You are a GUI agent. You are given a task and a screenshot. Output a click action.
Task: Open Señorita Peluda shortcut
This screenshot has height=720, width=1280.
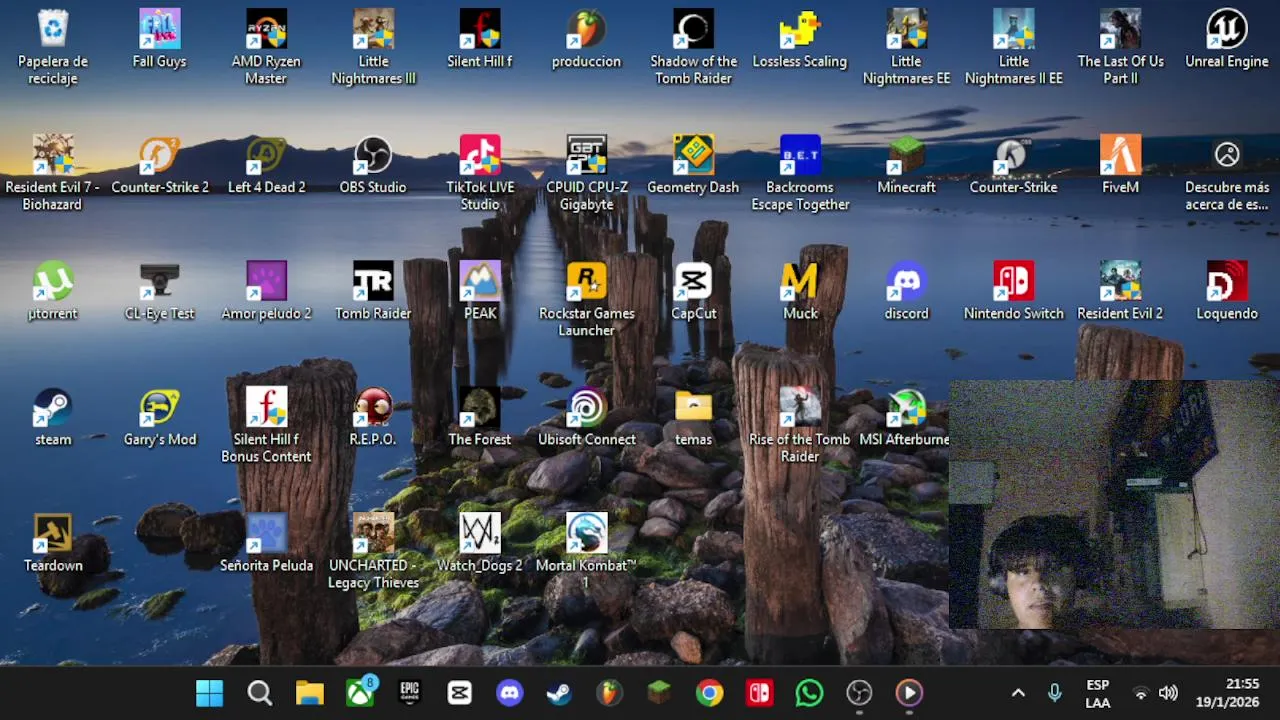266,543
